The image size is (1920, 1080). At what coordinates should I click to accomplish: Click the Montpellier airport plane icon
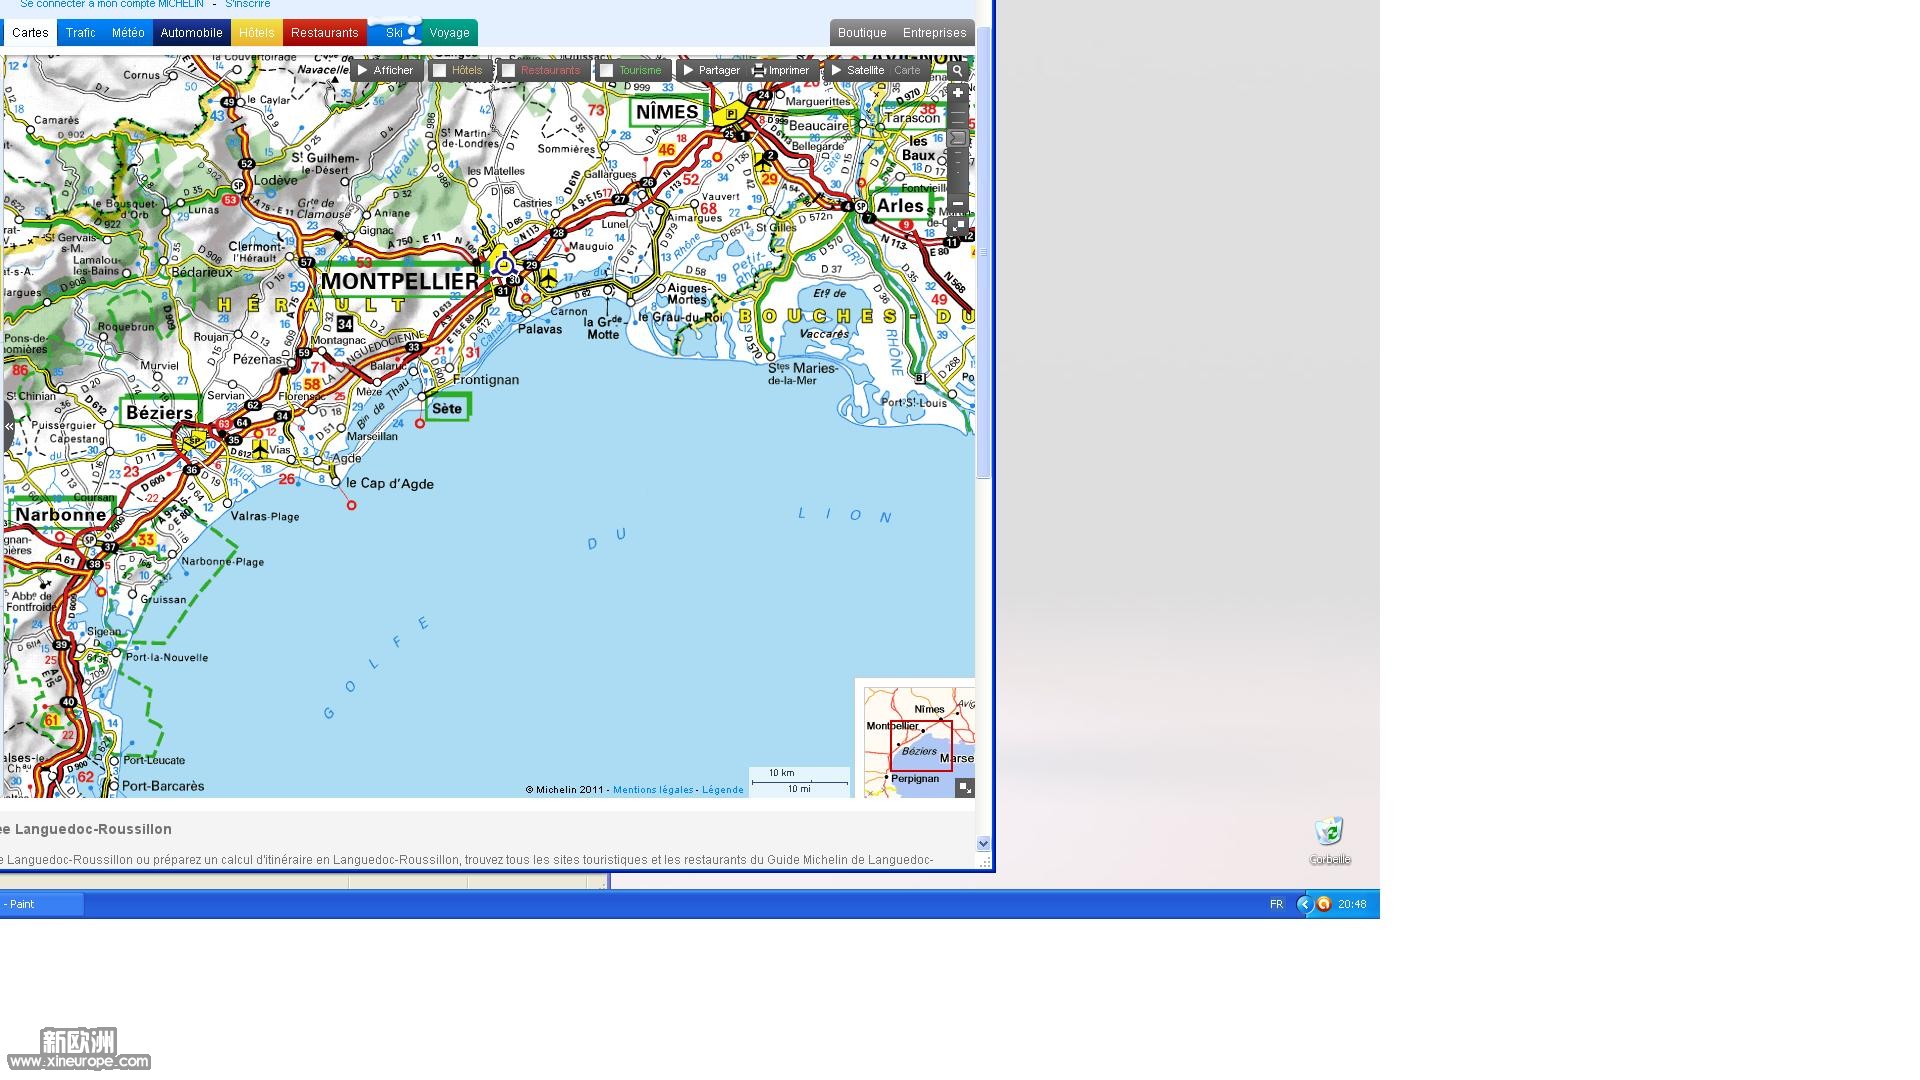pos(548,279)
